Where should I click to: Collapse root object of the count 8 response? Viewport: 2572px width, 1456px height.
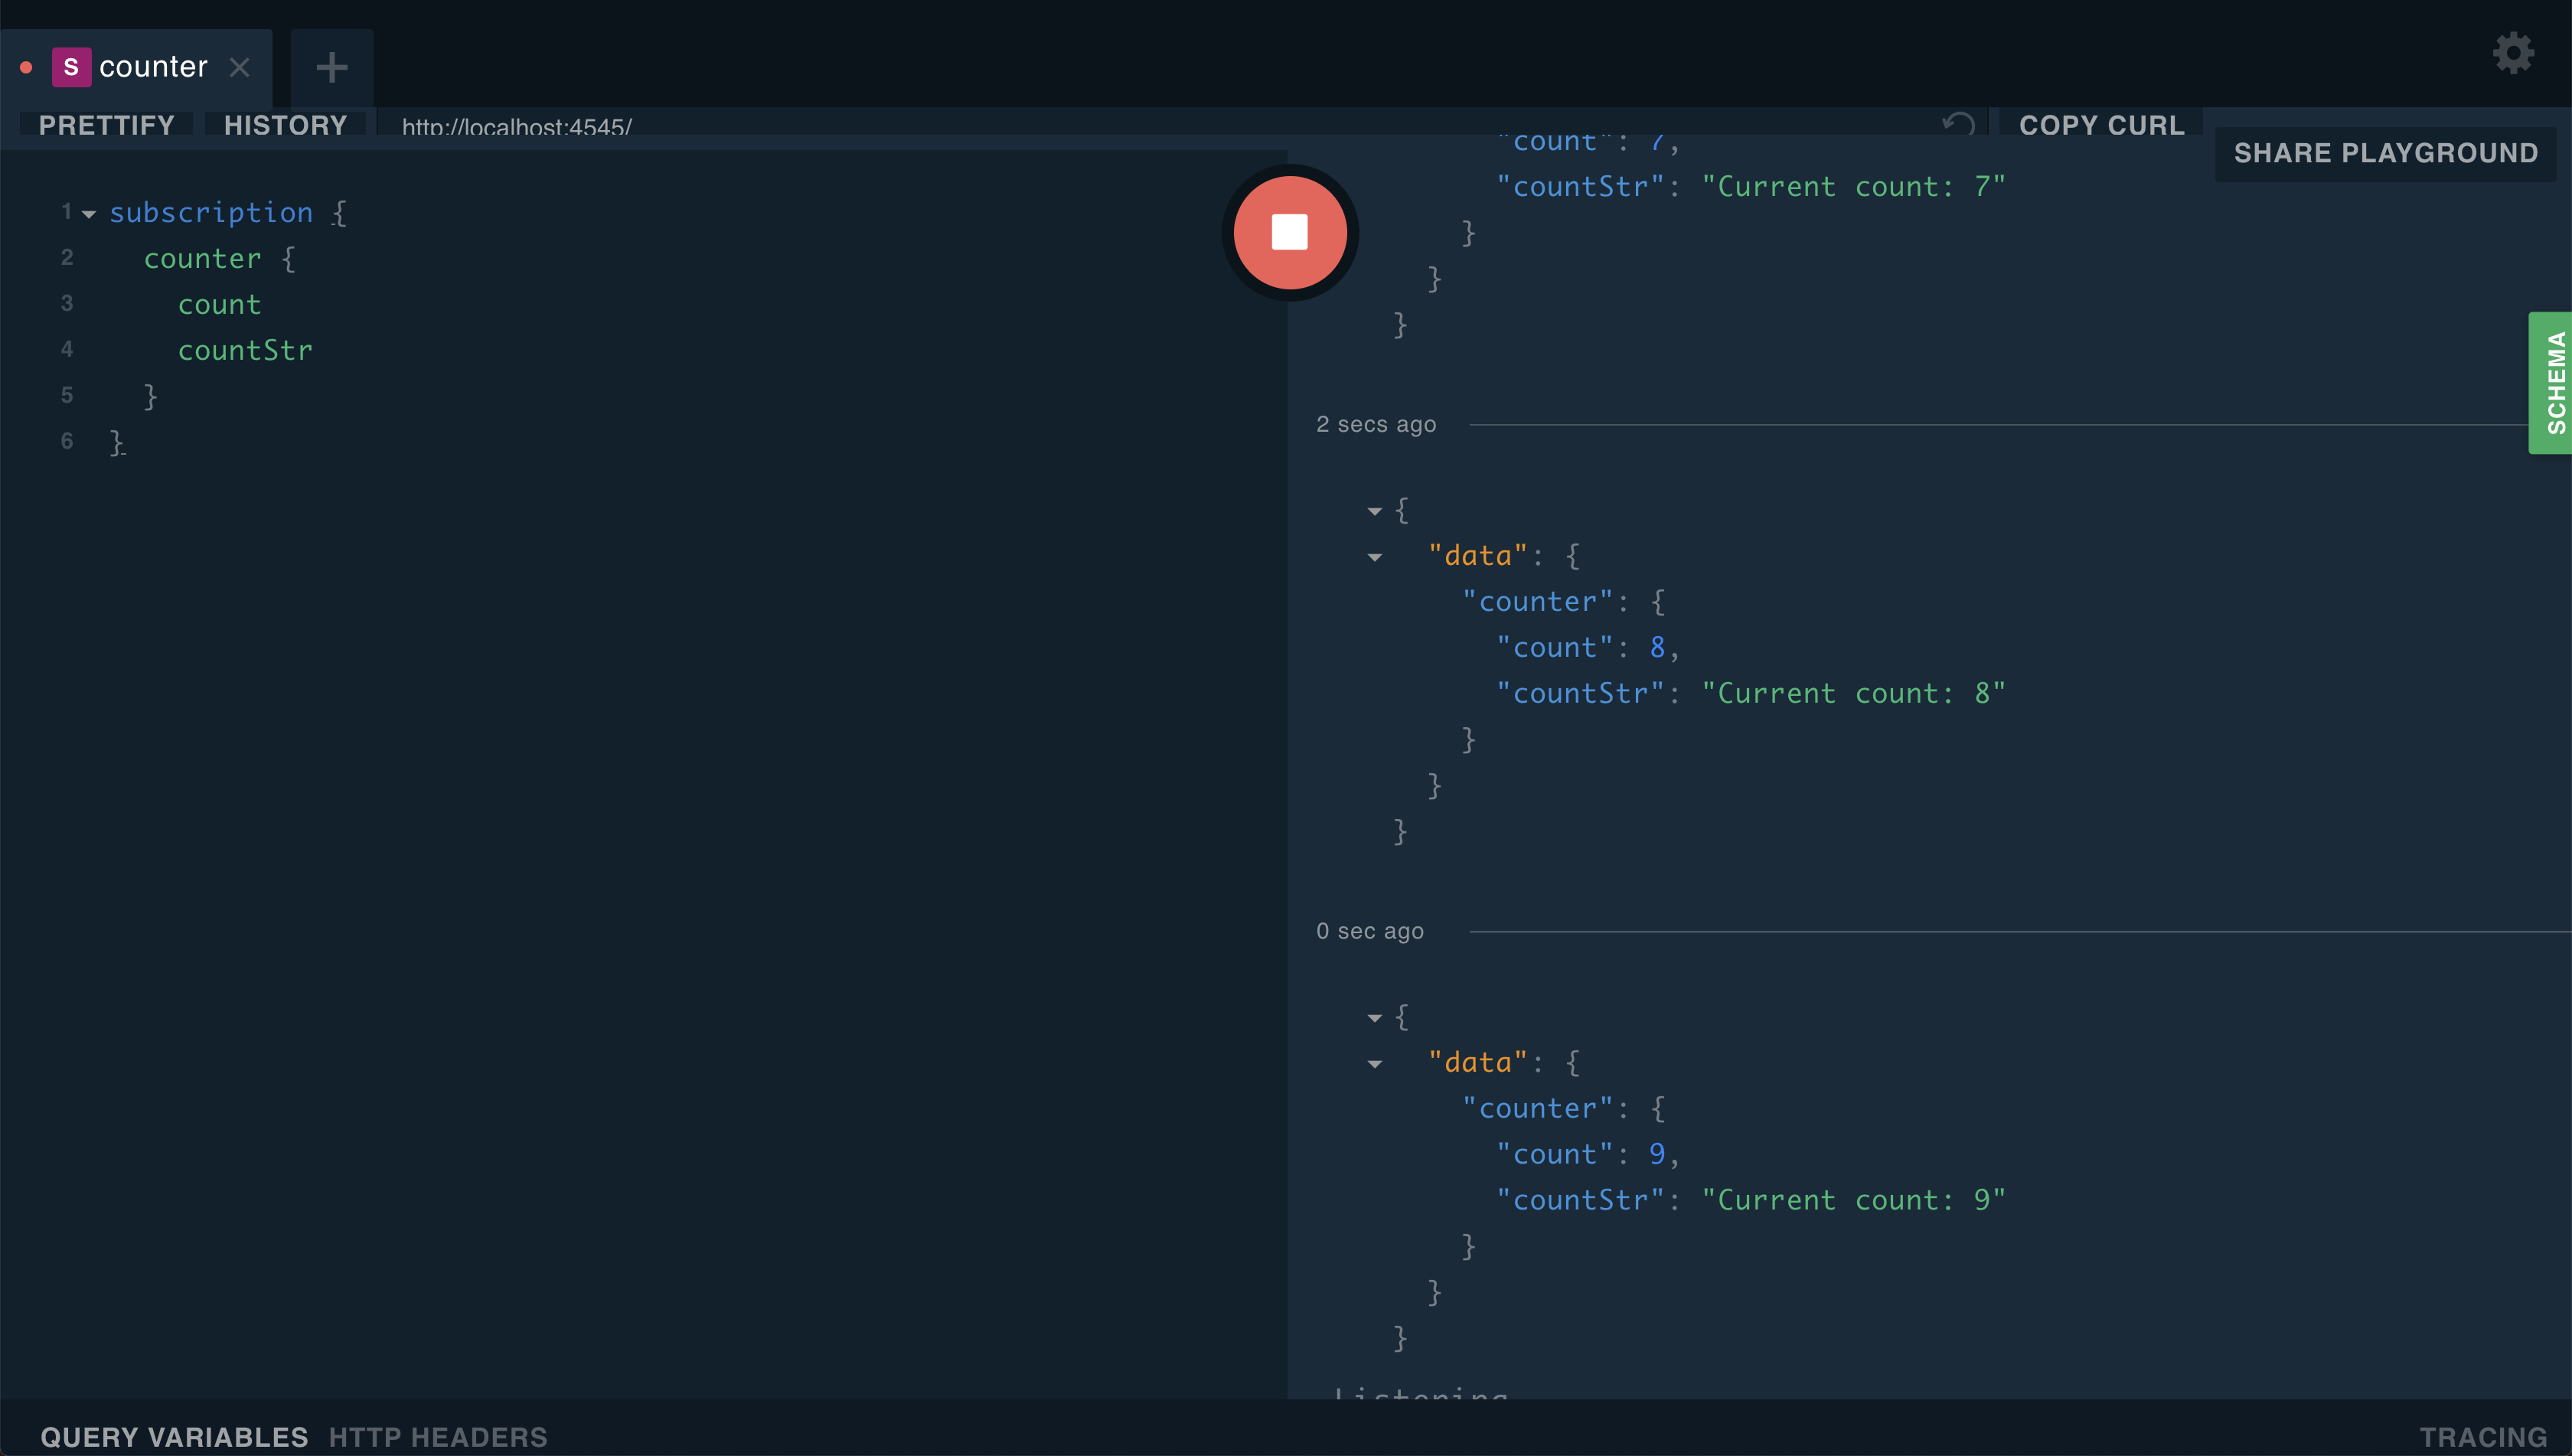(1375, 511)
